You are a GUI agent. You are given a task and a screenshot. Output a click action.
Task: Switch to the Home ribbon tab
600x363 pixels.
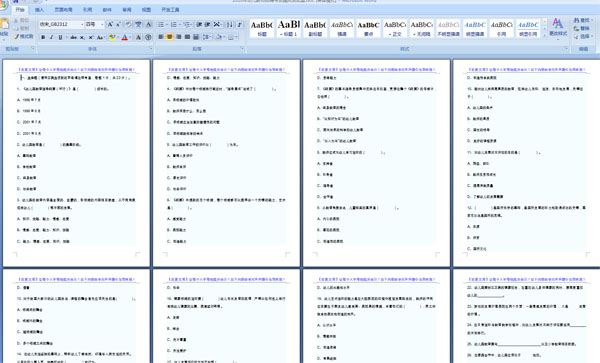(20, 10)
